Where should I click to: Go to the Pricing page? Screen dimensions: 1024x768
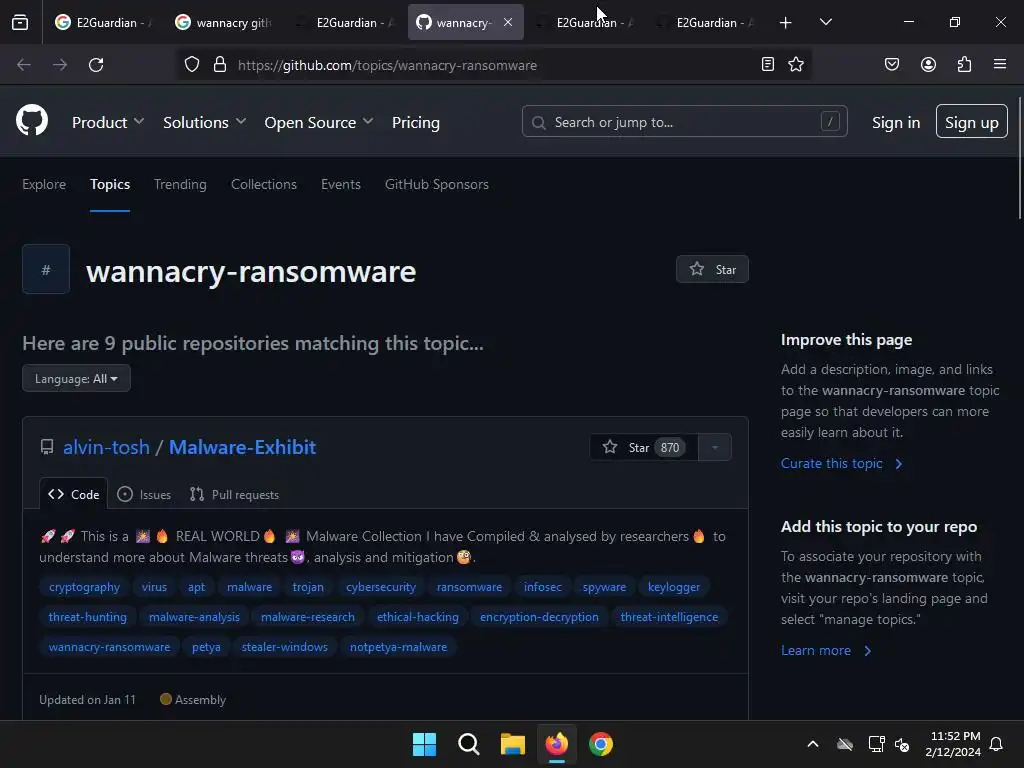[415, 122]
